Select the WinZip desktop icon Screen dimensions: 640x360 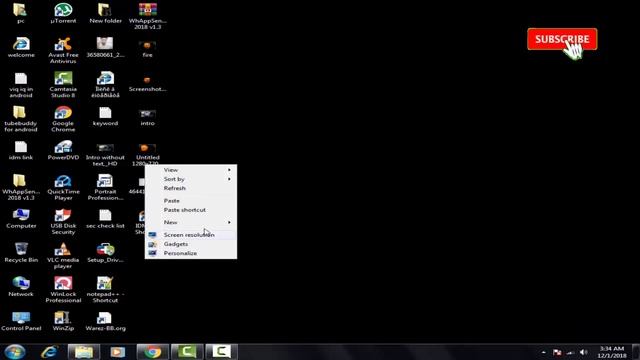(63, 321)
